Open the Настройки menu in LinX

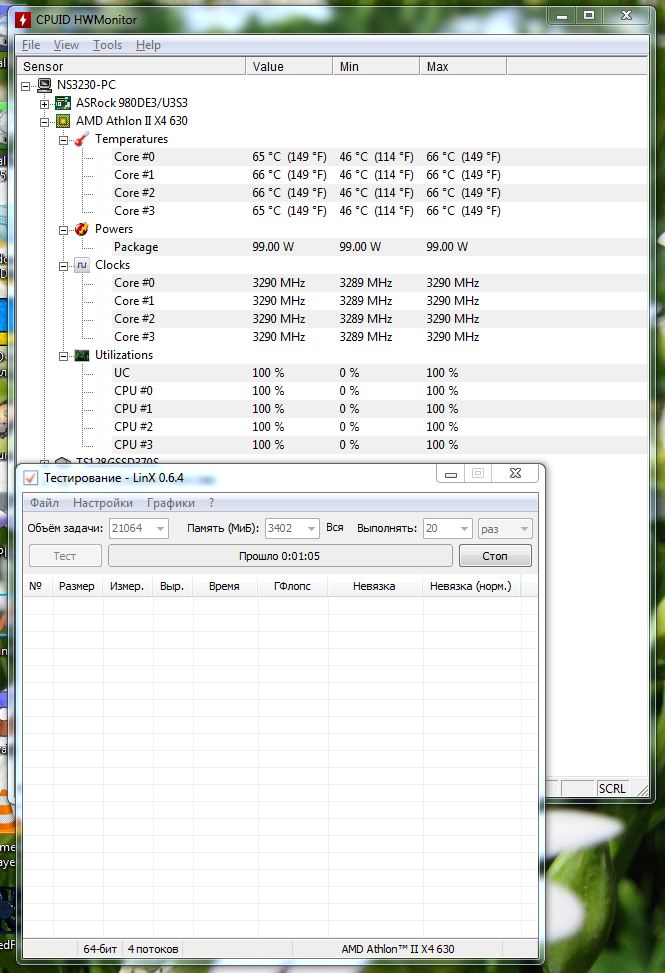click(x=103, y=503)
